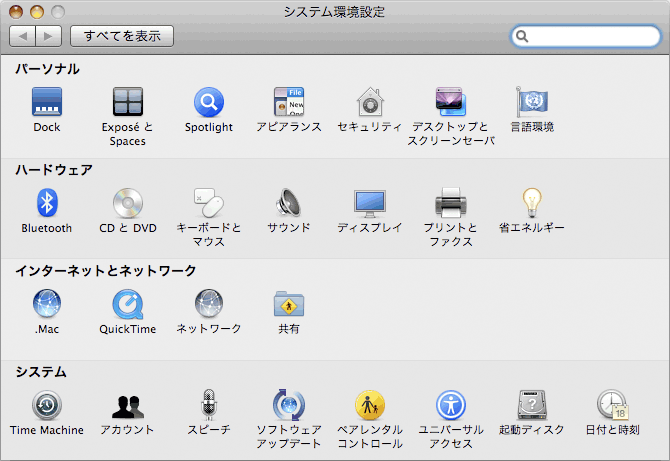Screen dimensions: 670x461
Task: Go back with the left arrow button
Action: pyautogui.click(x=22, y=36)
